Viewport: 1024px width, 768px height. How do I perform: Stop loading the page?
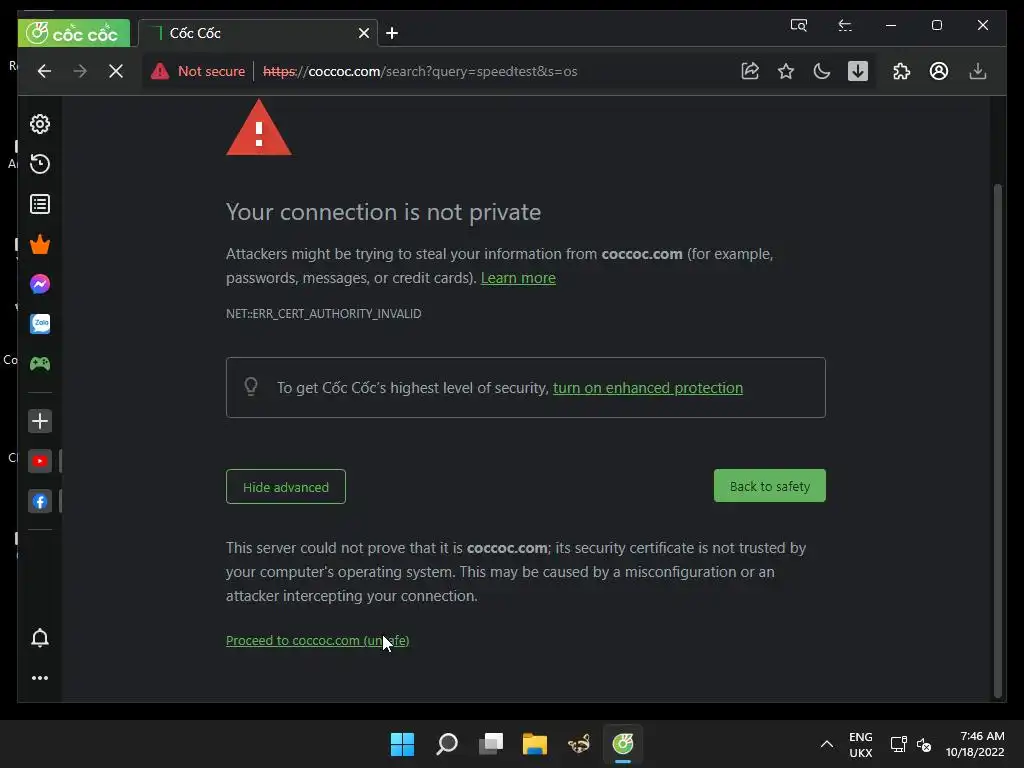tap(116, 71)
